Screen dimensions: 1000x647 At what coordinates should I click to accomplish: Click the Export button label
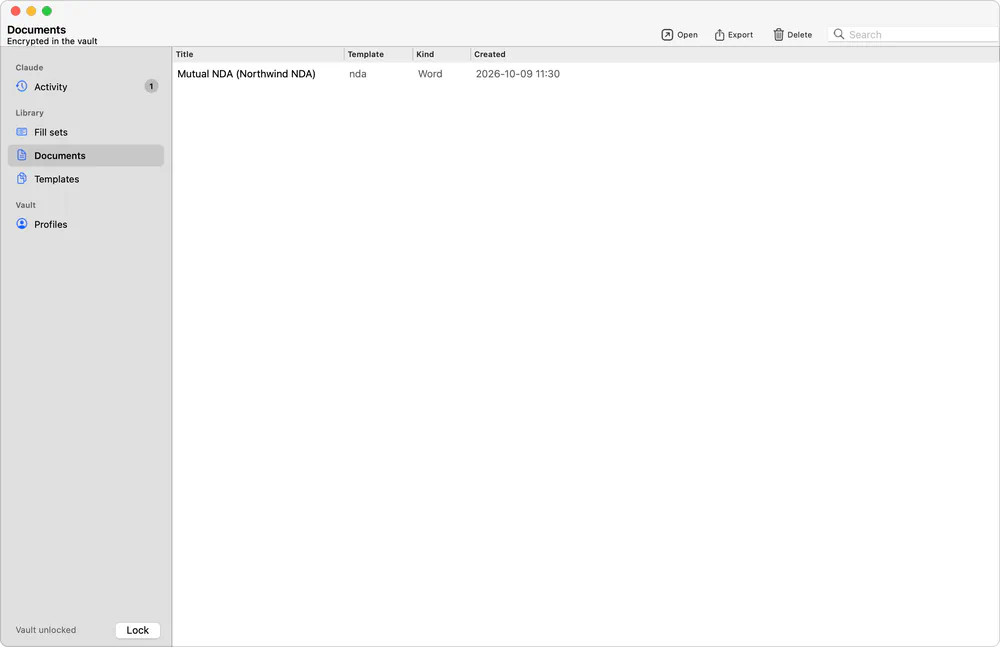740,35
